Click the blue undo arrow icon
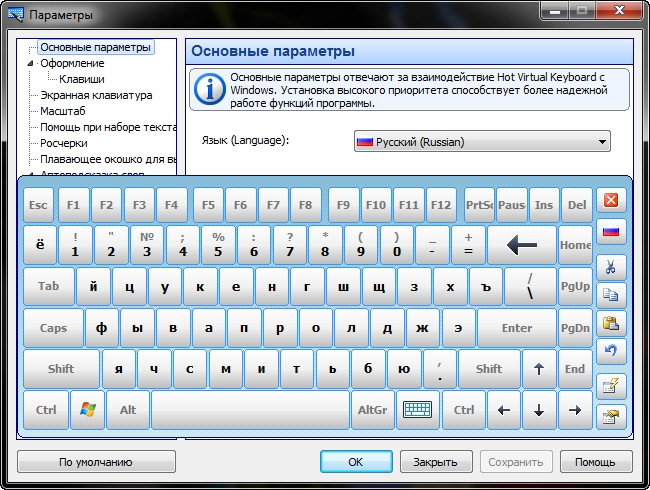 [611, 352]
